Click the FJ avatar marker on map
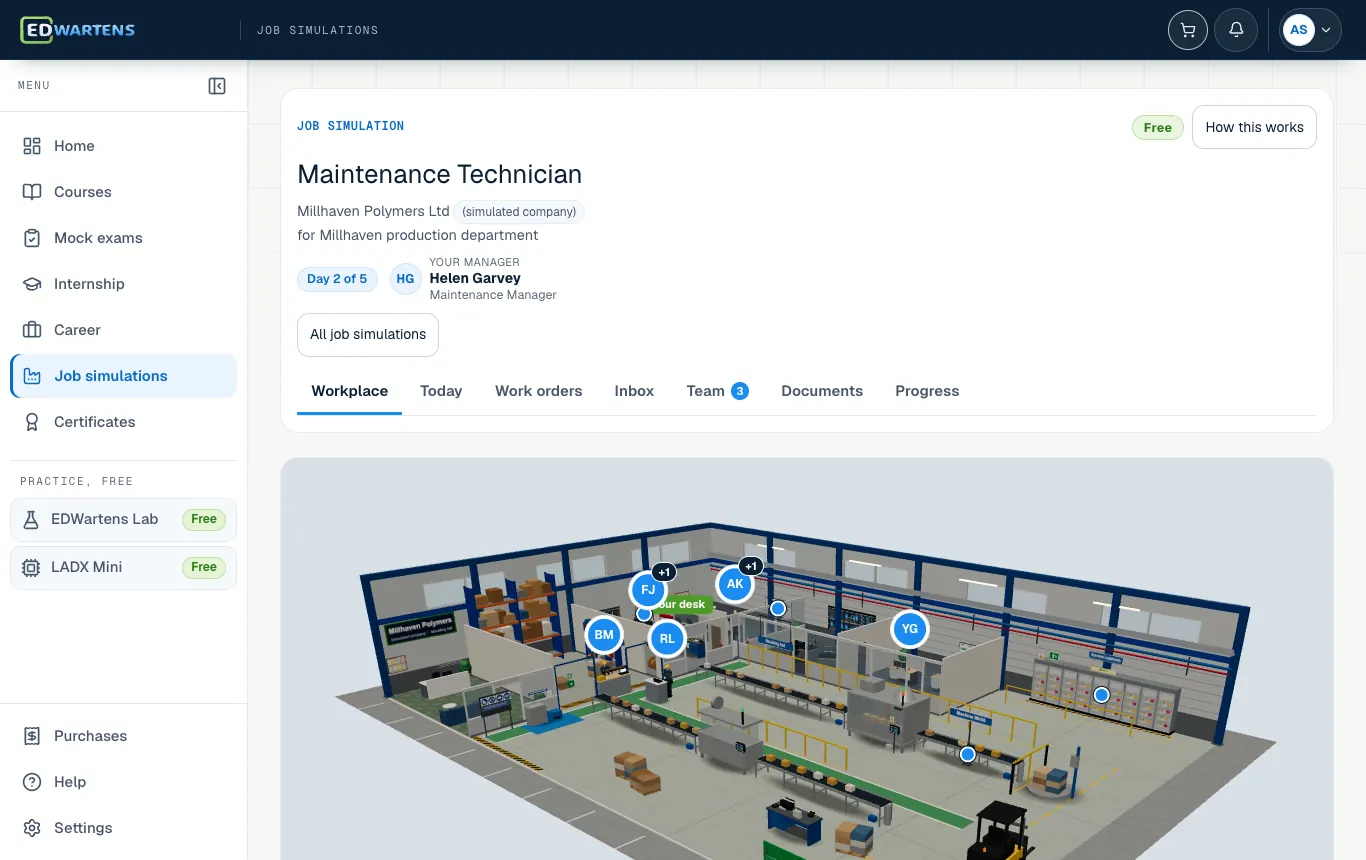 (648, 590)
